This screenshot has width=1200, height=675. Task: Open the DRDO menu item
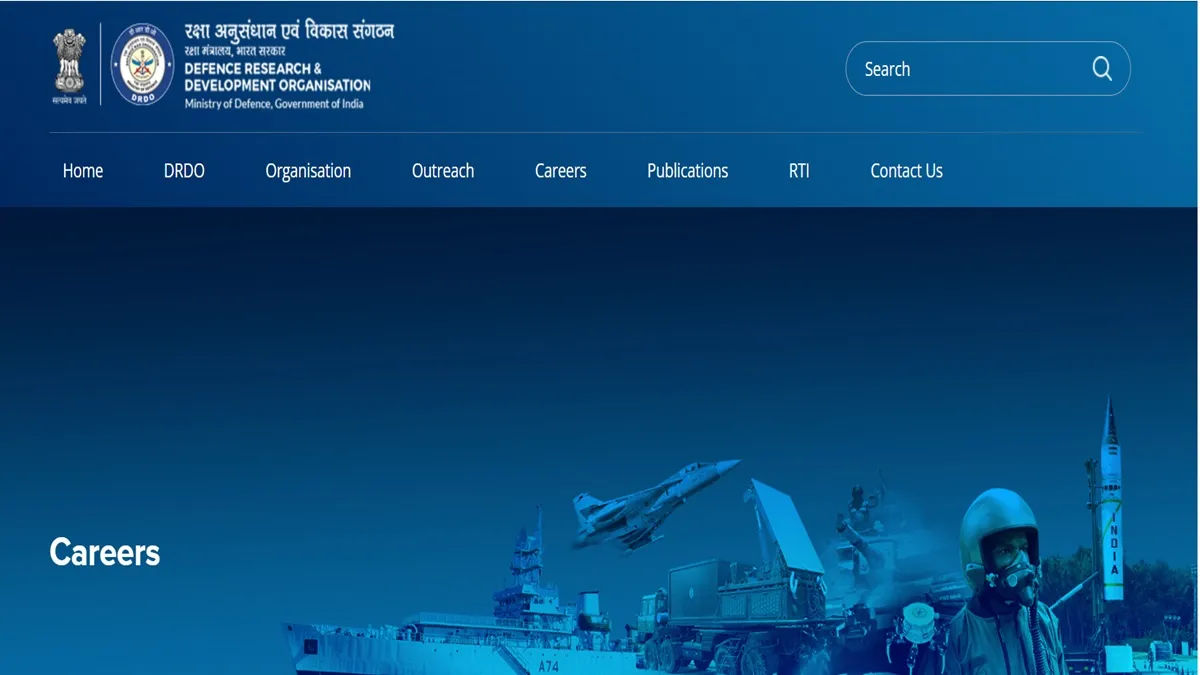point(184,171)
